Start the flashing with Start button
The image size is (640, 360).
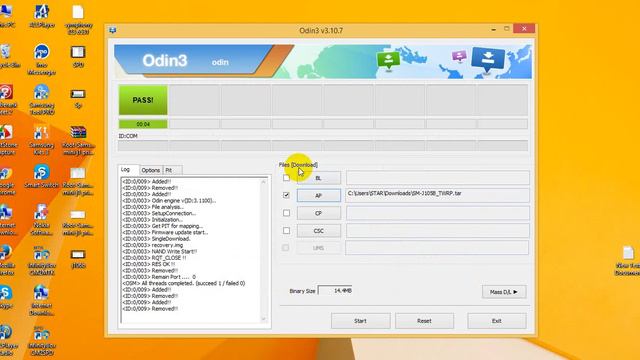pos(360,321)
